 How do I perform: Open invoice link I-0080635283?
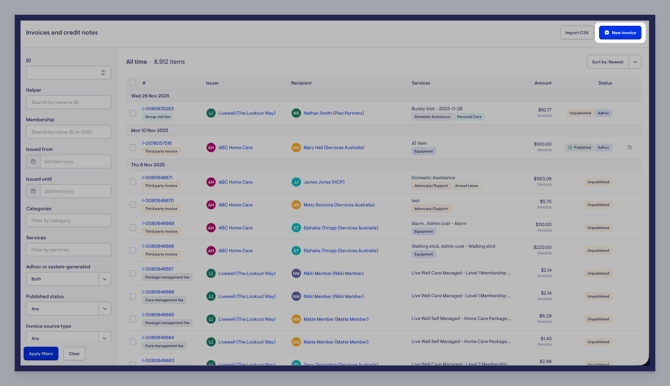click(x=158, y=109)
